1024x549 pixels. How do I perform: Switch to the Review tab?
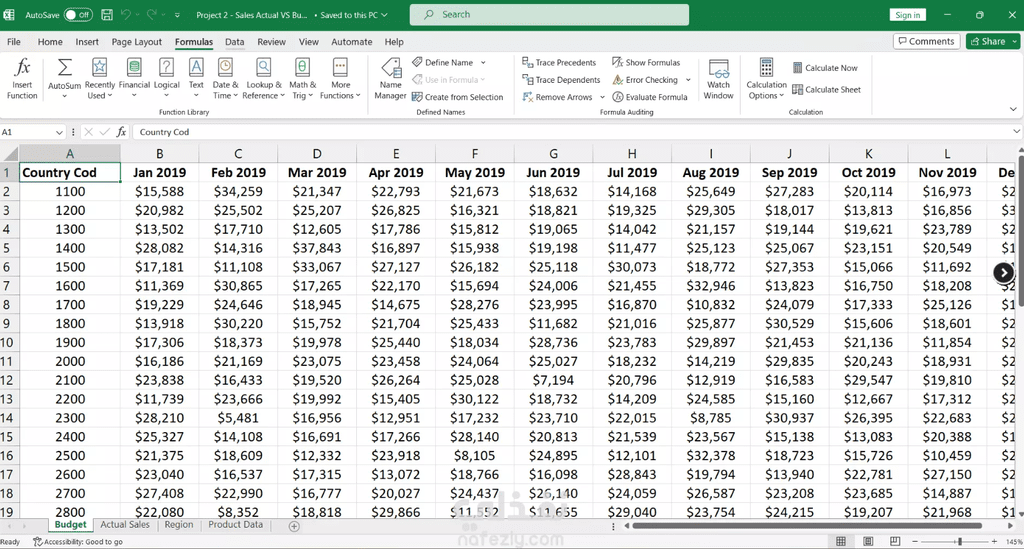[271, 42]
